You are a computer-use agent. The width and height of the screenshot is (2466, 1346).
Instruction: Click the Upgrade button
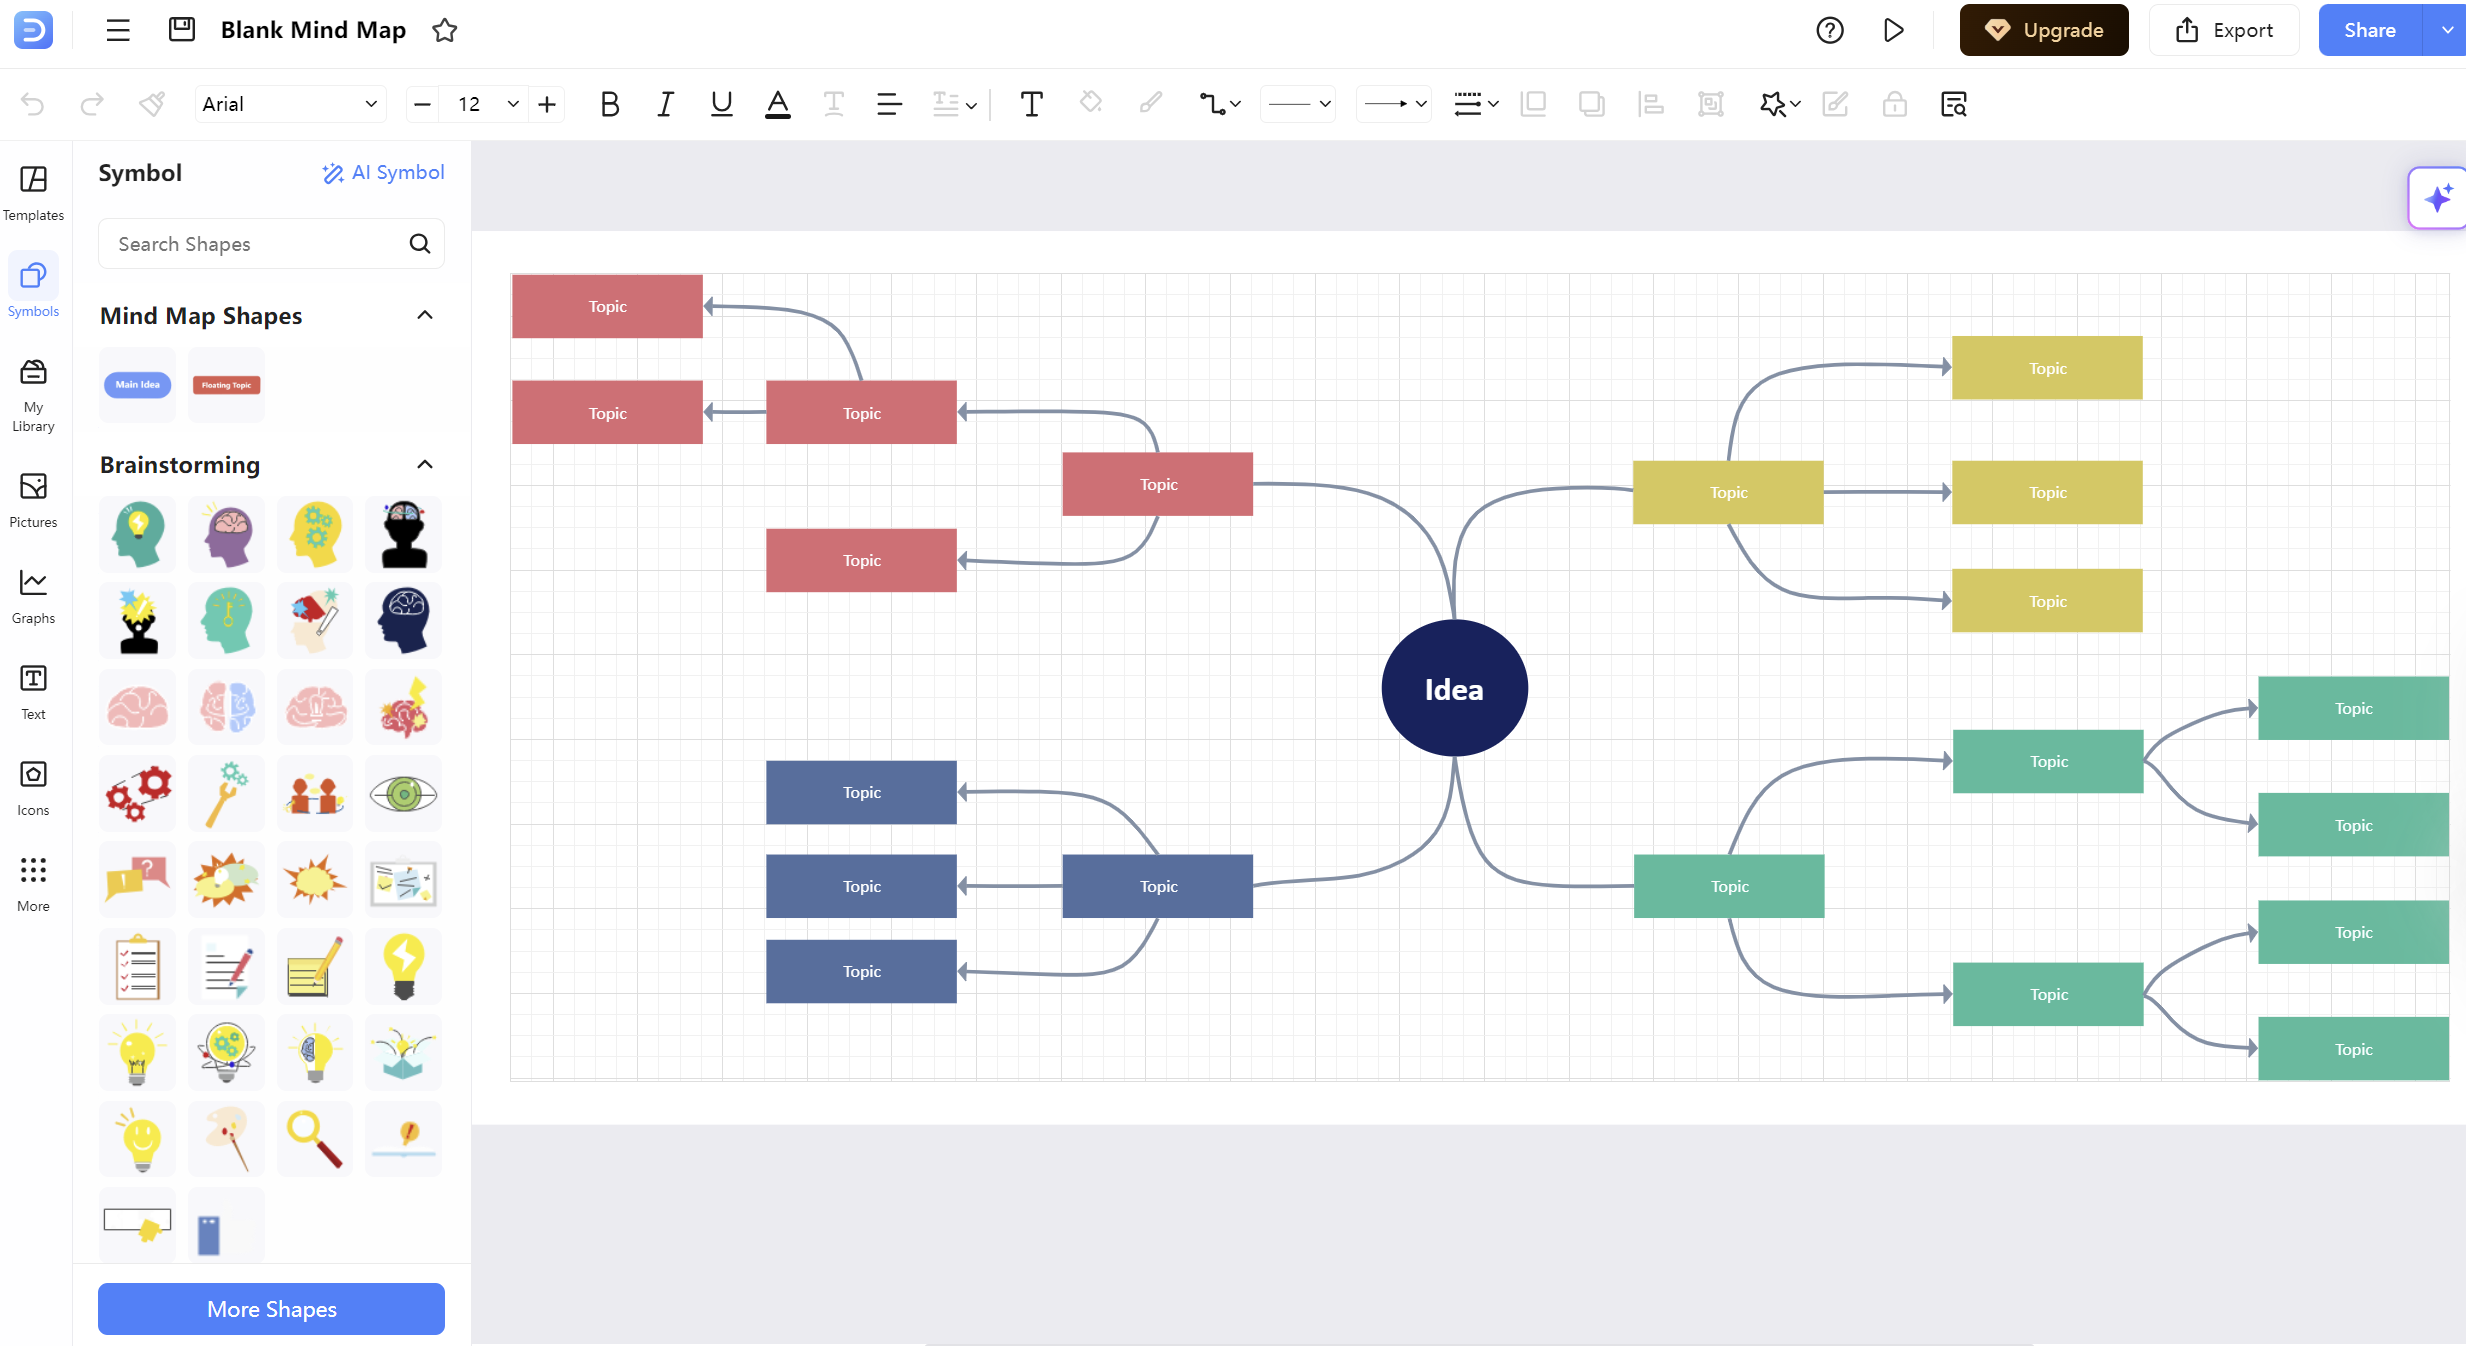pyautogui.click(x=2043, y=30)
